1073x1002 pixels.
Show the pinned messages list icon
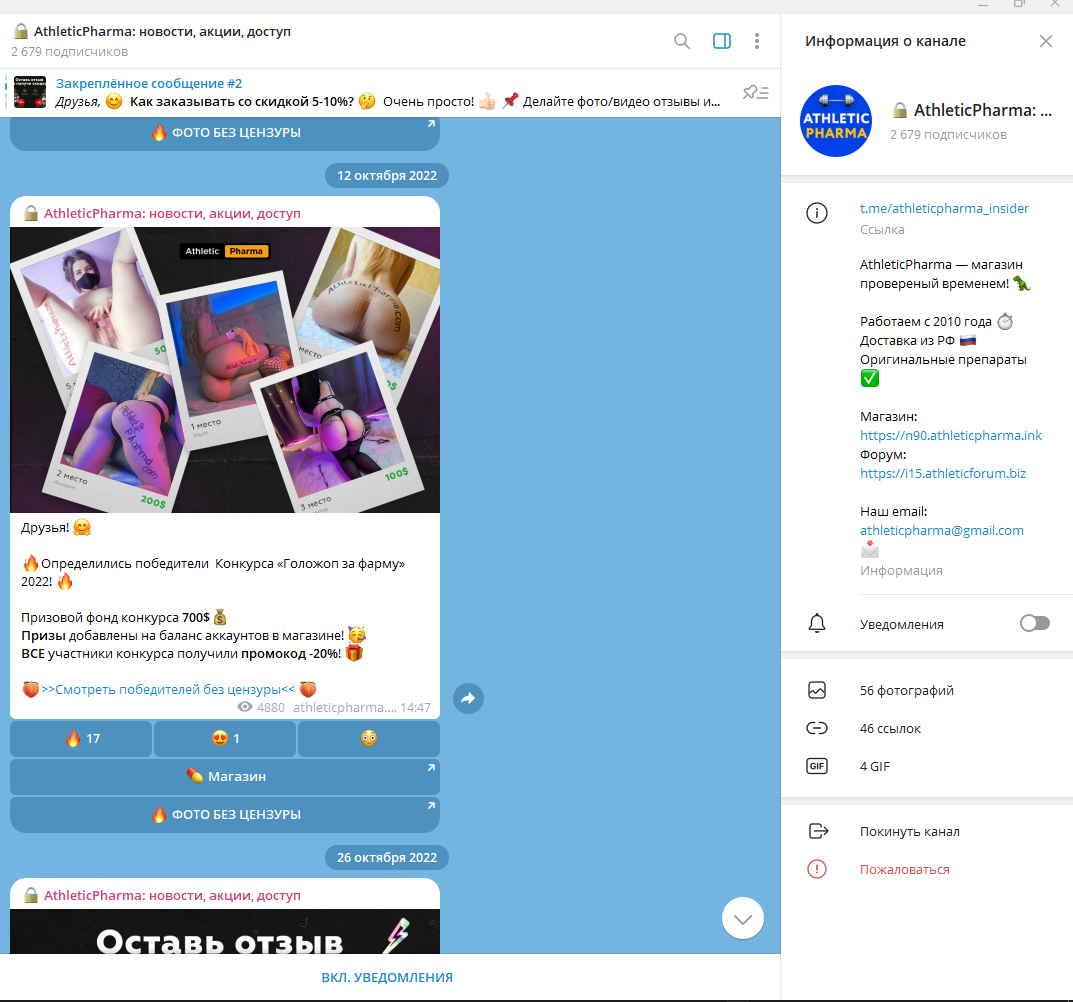click(x=755, y=92)
